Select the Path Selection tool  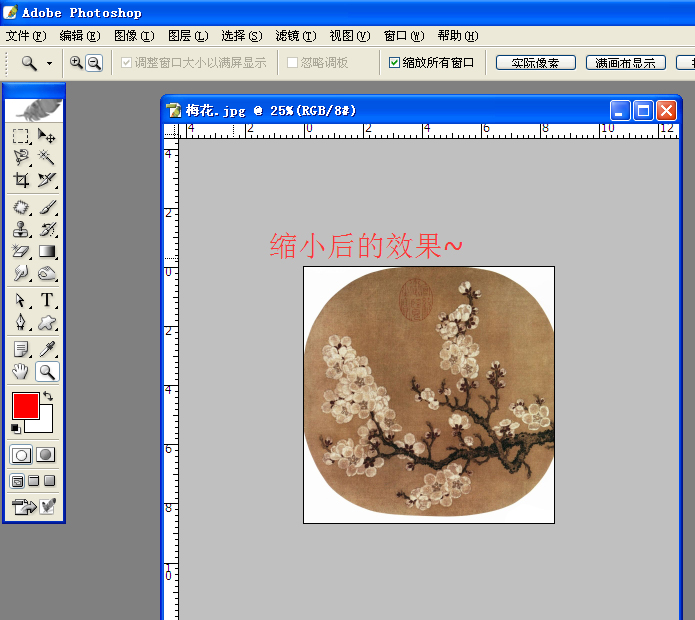[20, 300]
